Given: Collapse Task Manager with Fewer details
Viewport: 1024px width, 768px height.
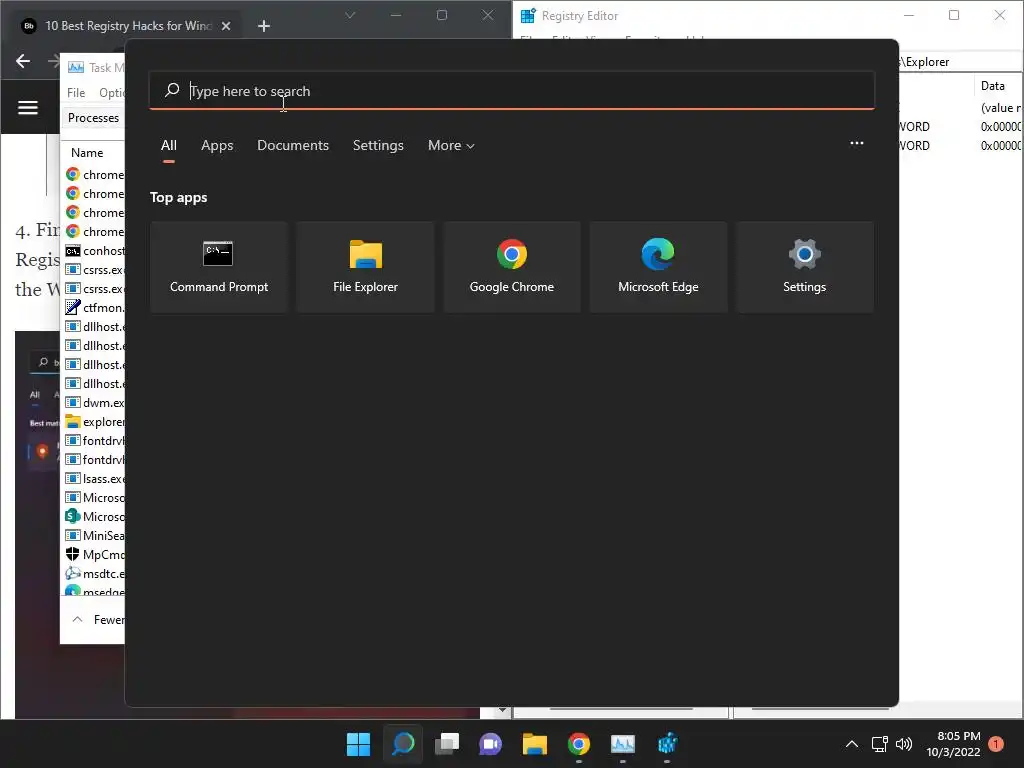Looking at the screenshot, I should tap(97, 619).
